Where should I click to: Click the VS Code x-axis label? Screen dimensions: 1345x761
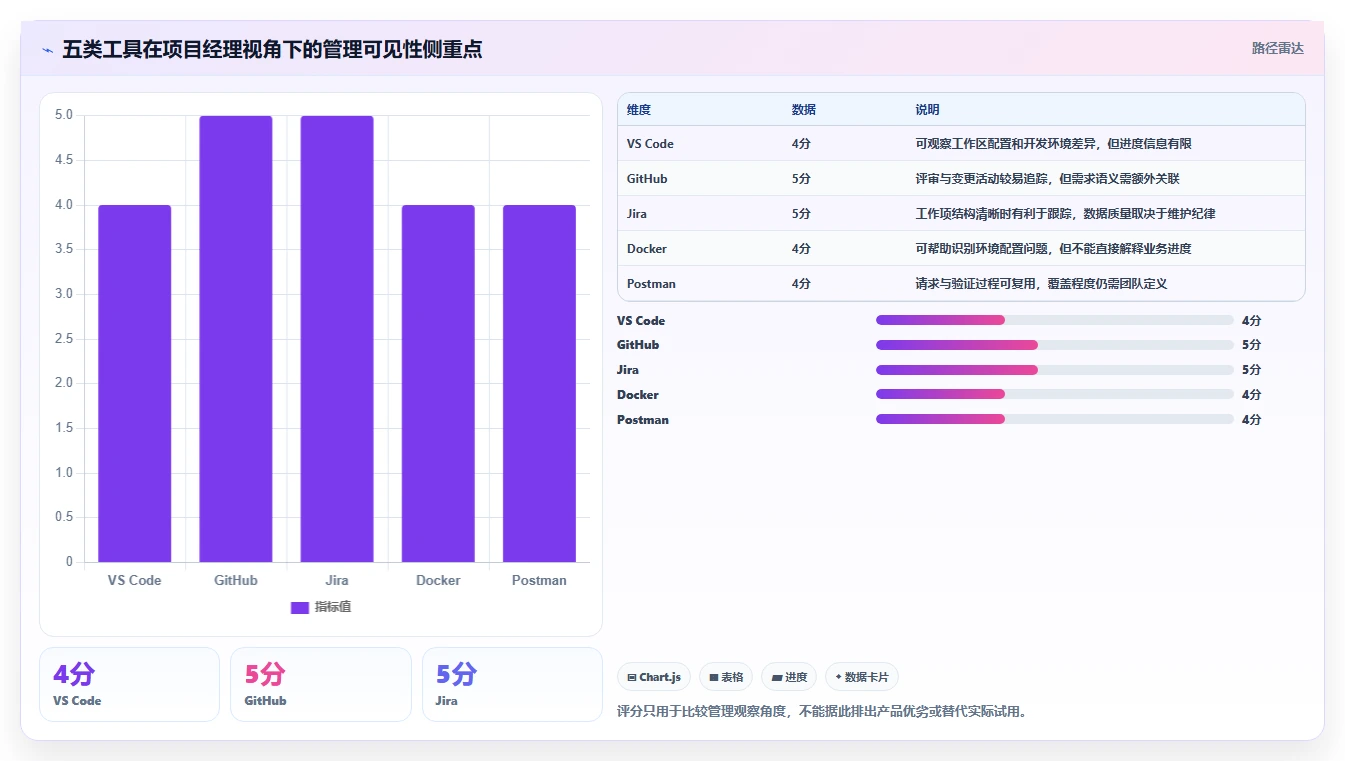click(x=135, y=580)
